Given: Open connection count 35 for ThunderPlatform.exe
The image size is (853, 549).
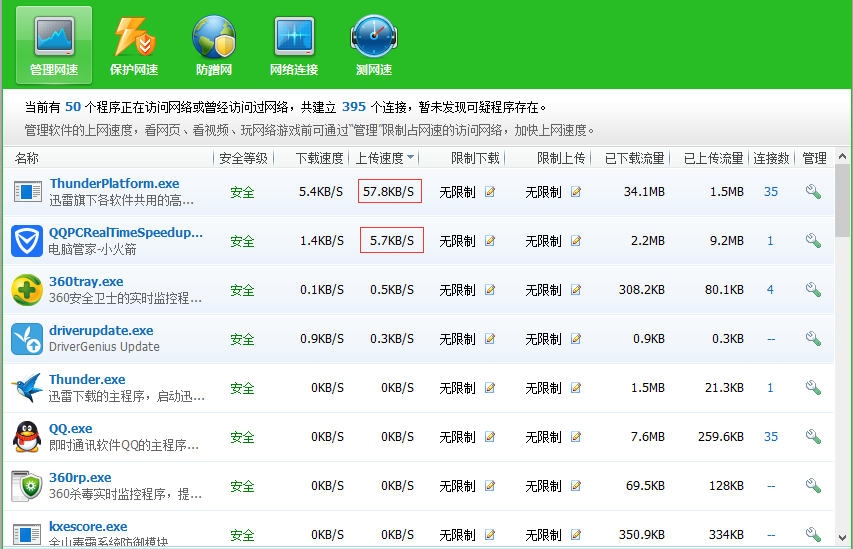Looking at the screenshot, I should [x=771, y=192].
